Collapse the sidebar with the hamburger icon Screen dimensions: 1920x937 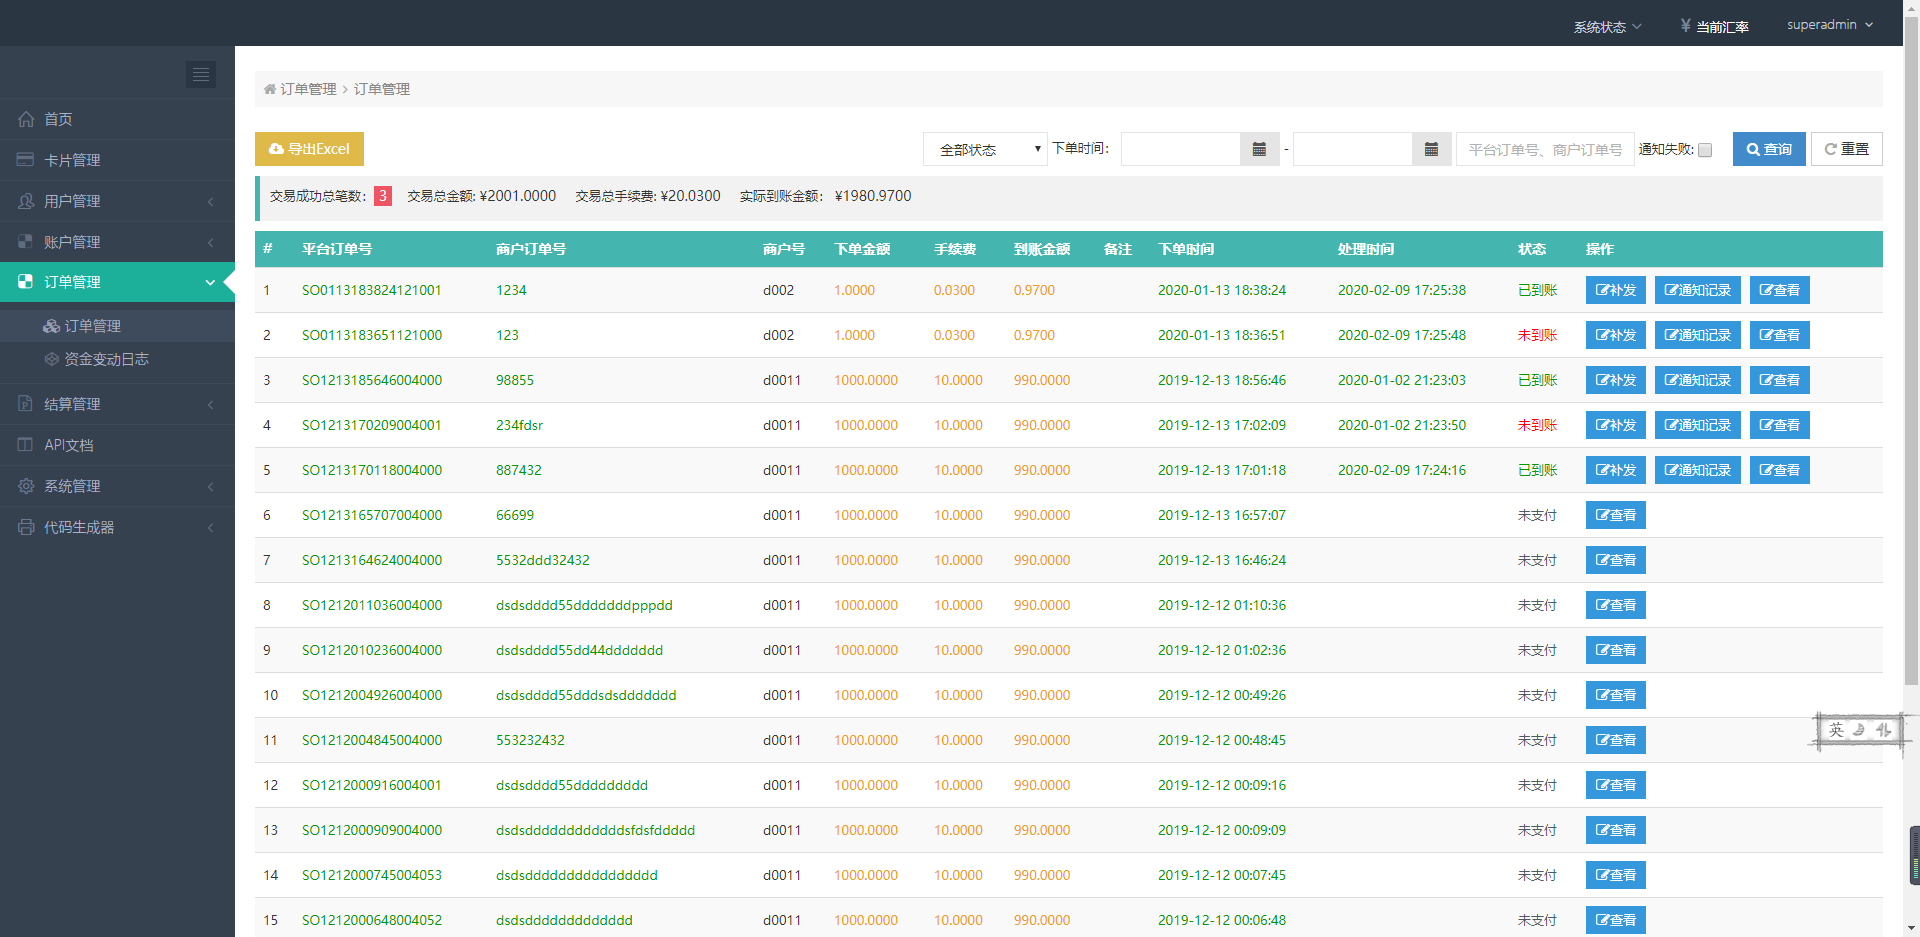(201, 74)
